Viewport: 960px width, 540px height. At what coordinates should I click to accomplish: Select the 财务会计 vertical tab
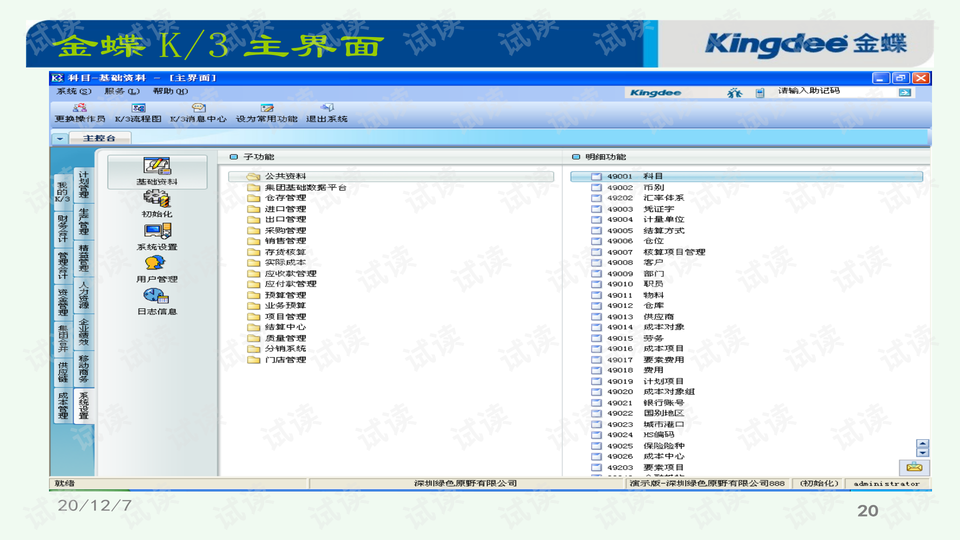click(x=62, y=227)
